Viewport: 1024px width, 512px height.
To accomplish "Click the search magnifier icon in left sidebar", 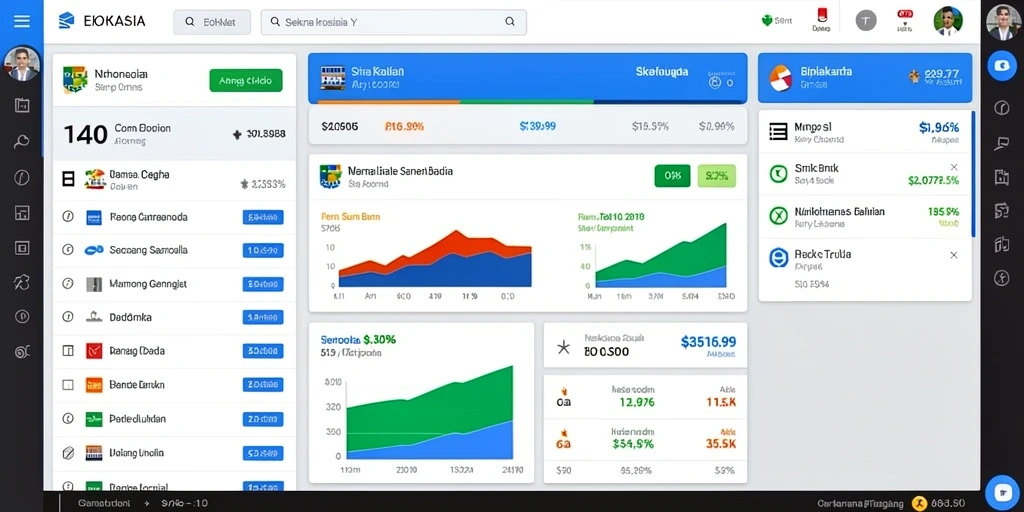I will click(x=22, y=142).
